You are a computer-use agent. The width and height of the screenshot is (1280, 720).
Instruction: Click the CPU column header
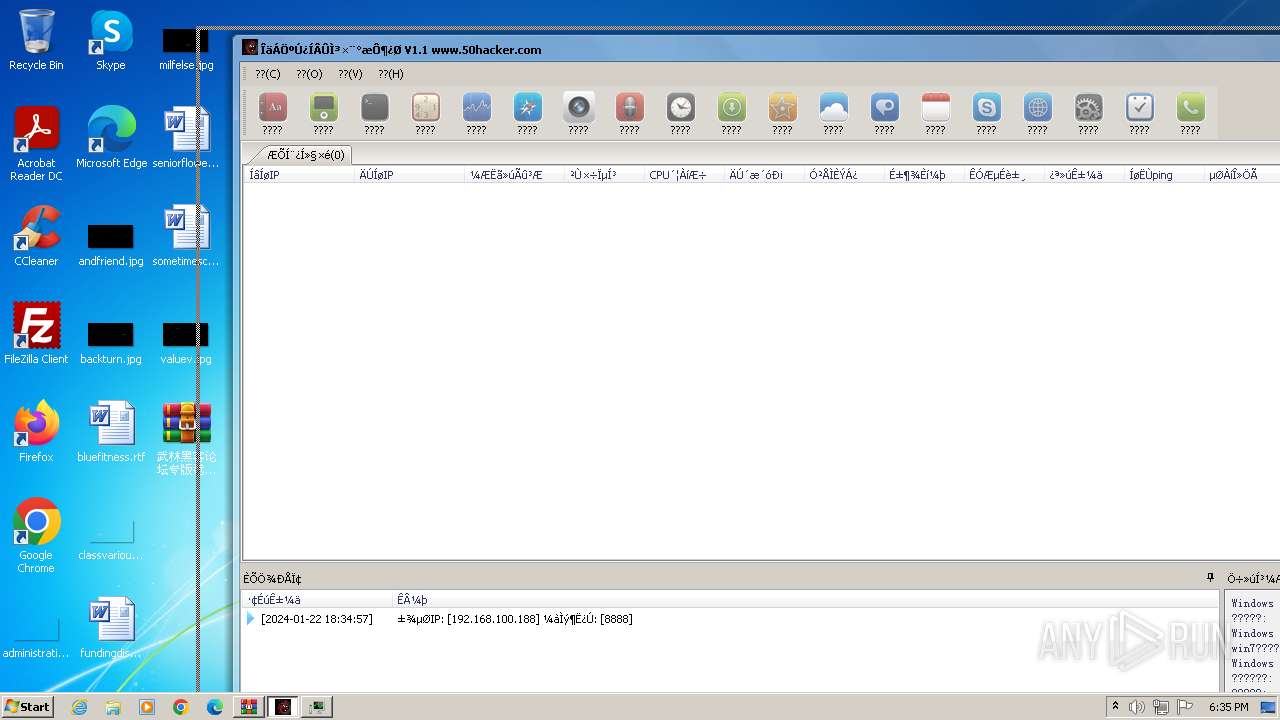685,175
